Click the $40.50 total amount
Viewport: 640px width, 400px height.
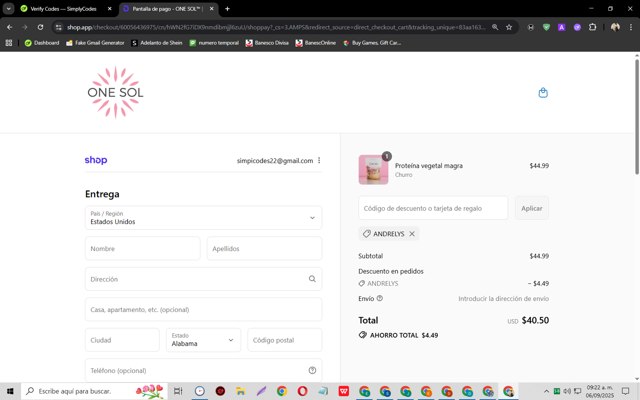pos(535,320)
